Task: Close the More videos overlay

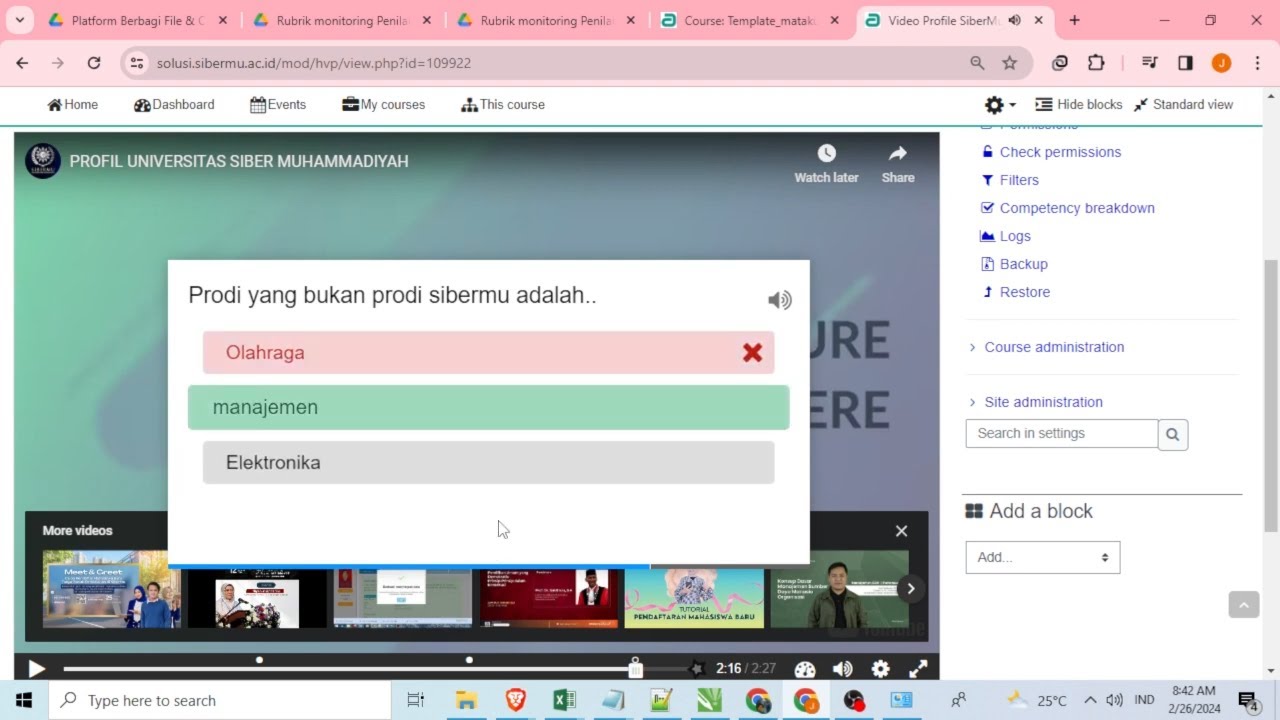Action: (901, 531)
